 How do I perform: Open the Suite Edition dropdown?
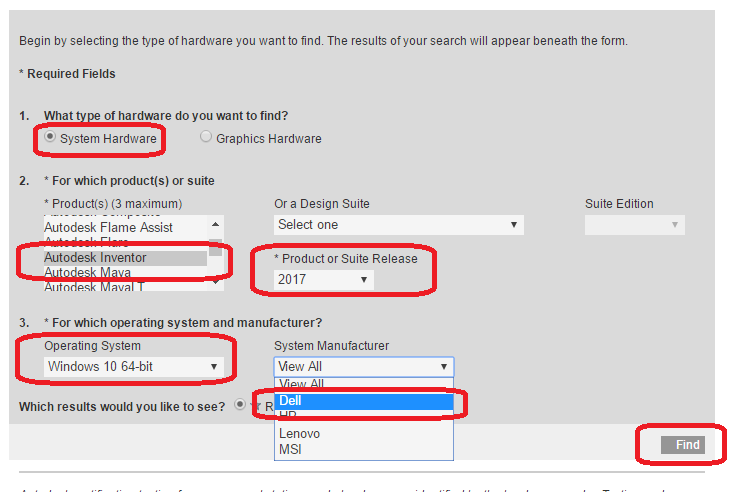click(635, 225)
